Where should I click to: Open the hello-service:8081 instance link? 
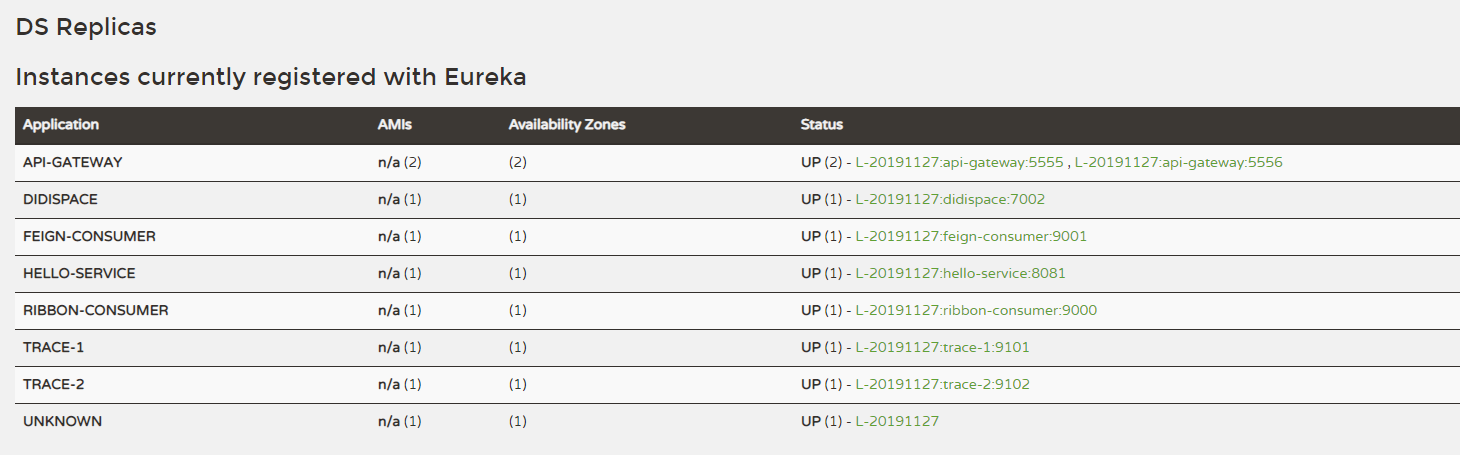[967, 273]
